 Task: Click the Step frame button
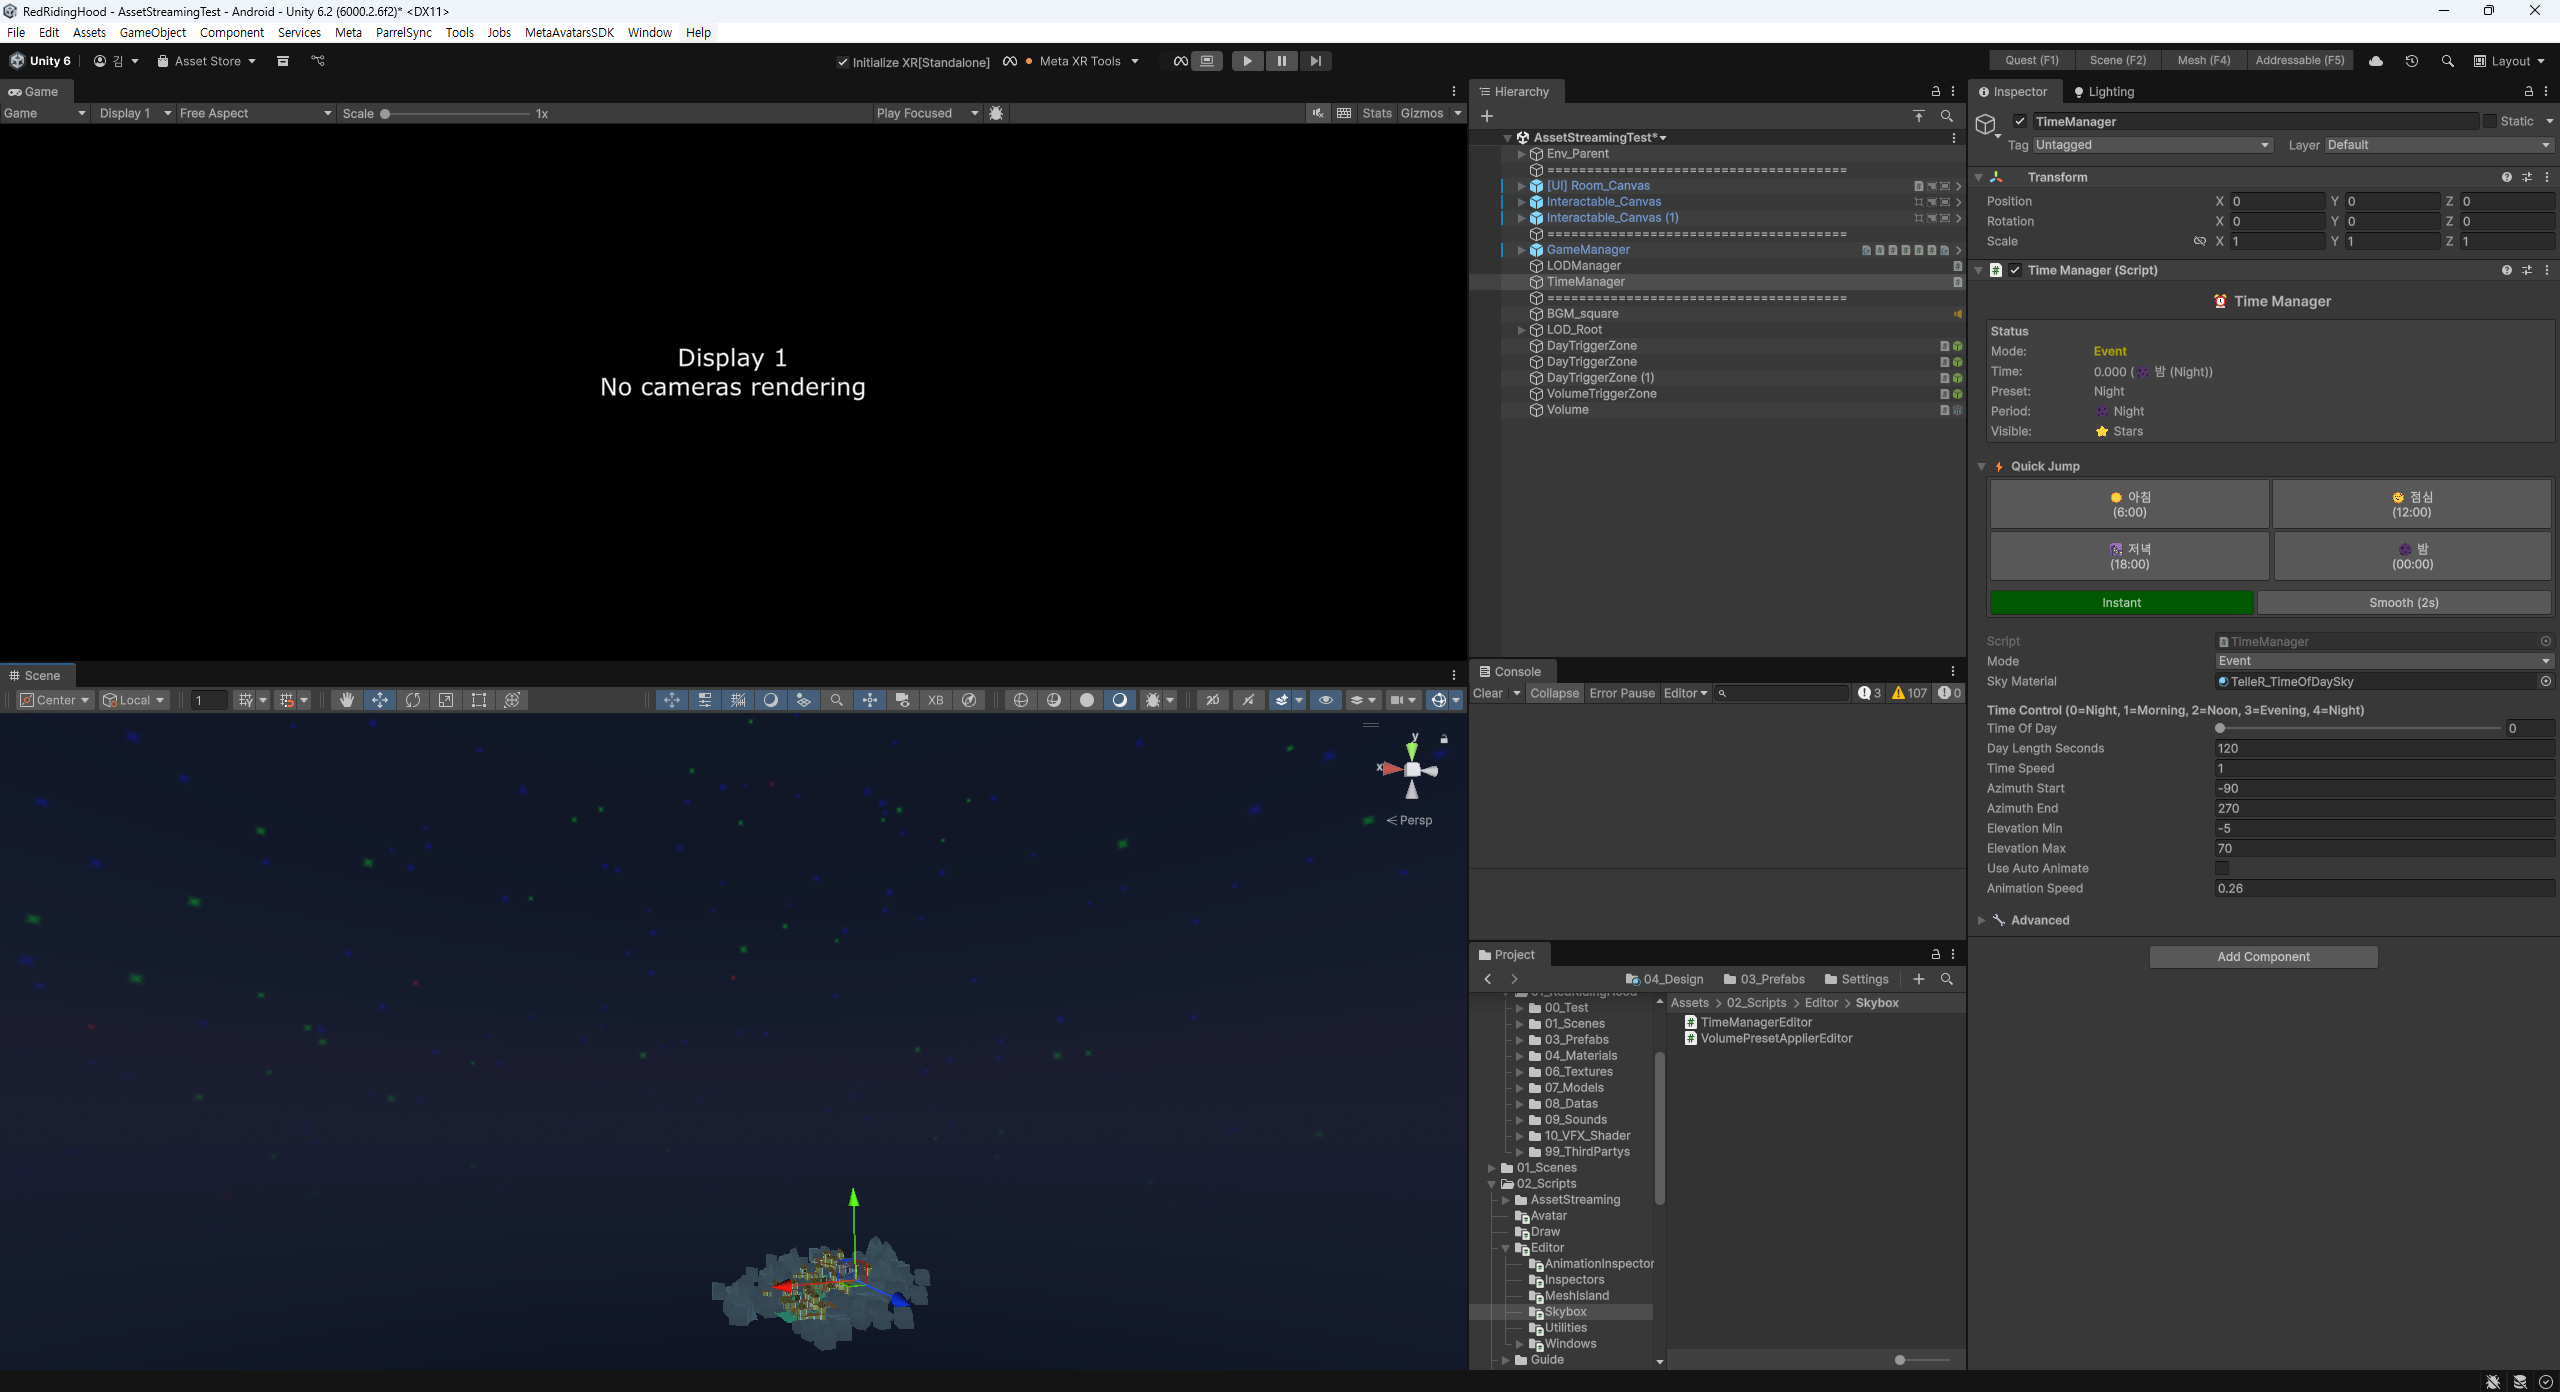click(x=1315, y=61)
